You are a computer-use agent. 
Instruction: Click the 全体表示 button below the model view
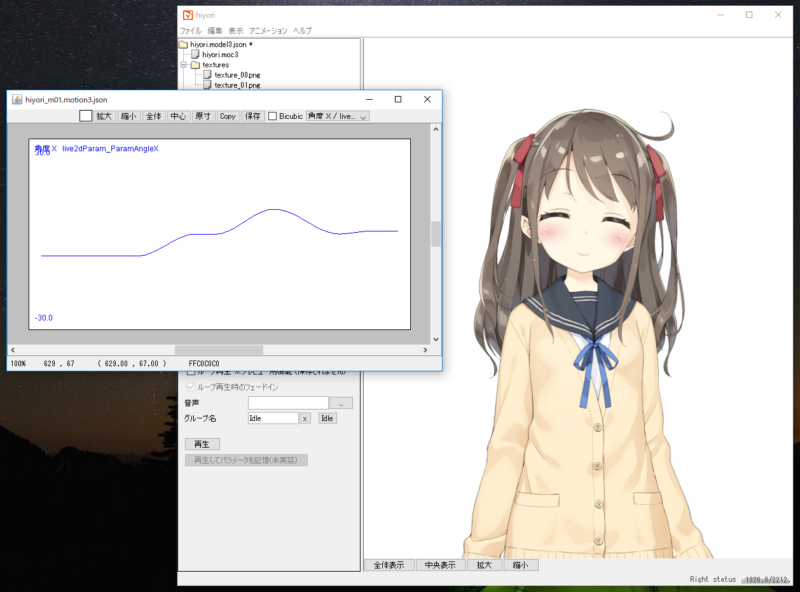[389, 565]
